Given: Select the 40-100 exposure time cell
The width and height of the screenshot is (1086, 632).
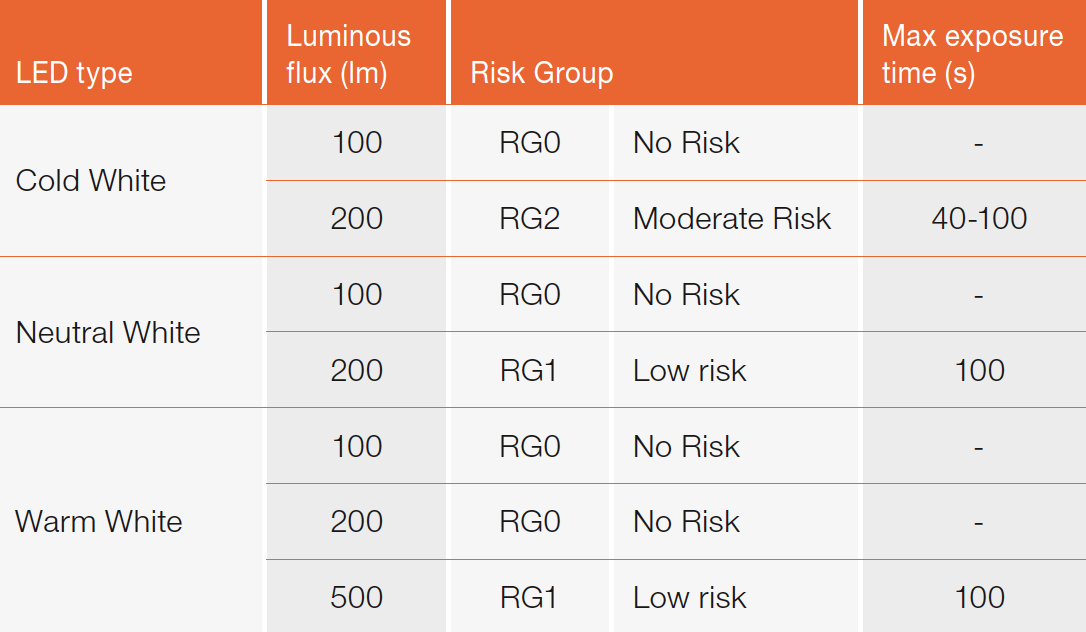Looking at the screenshot, I should click(x=979, y=218).
